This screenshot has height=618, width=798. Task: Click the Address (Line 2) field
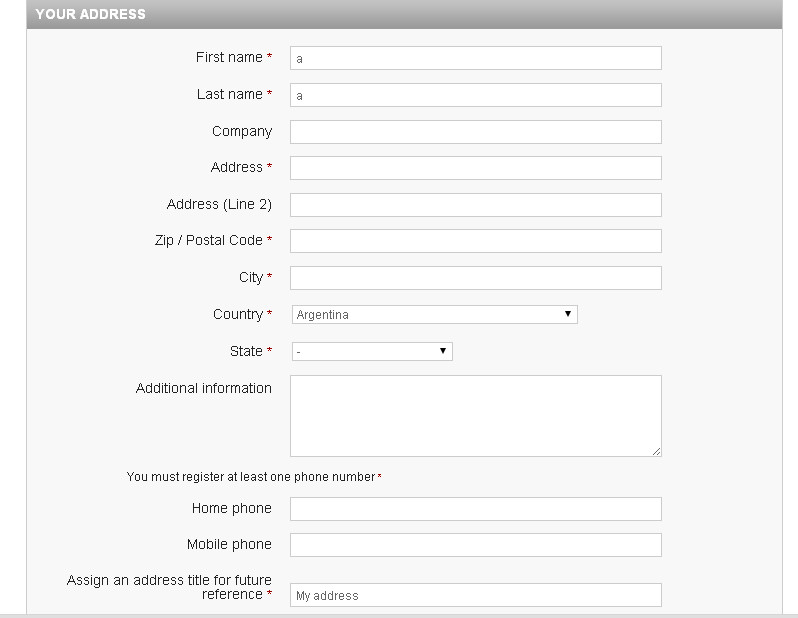pos(475,205)
